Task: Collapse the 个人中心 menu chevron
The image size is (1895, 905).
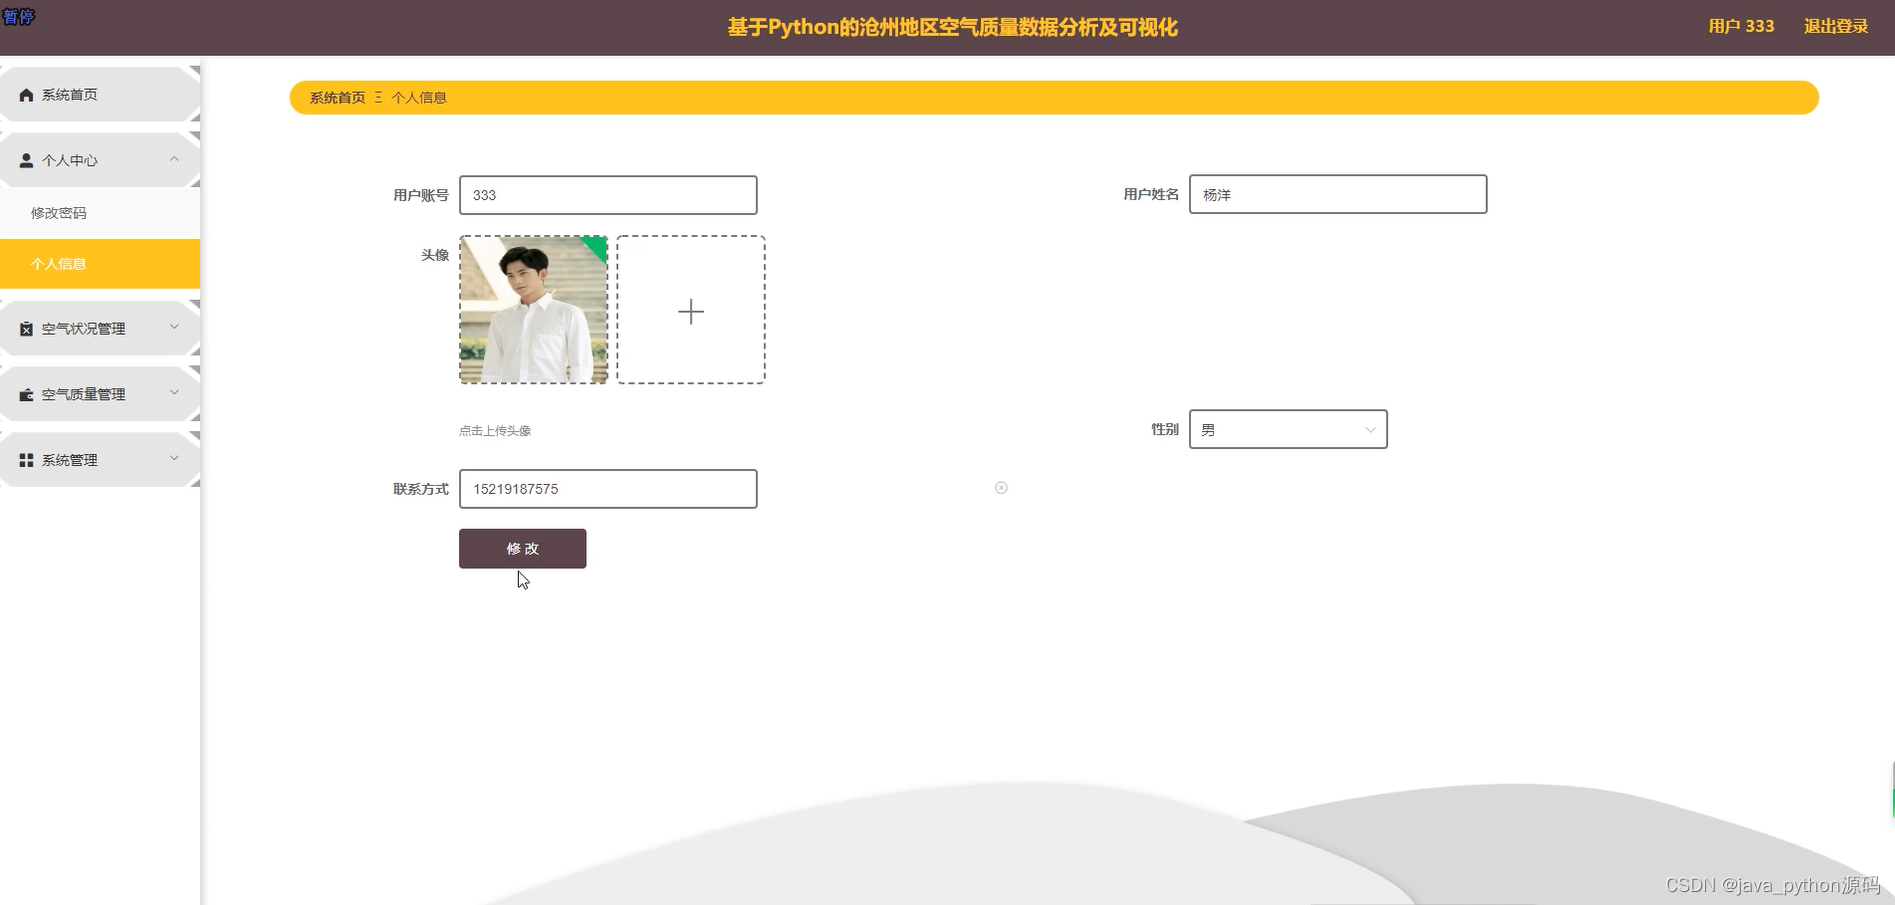Action: coord(174,159)
